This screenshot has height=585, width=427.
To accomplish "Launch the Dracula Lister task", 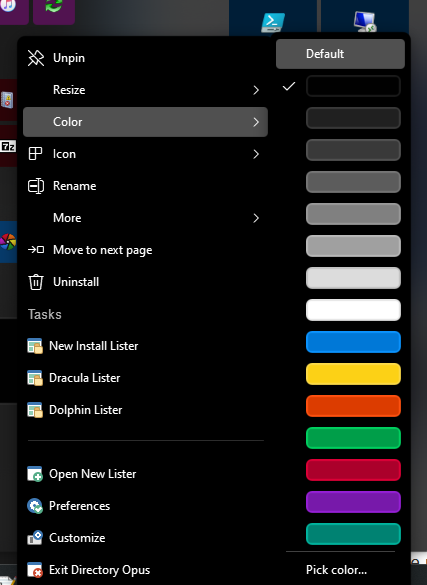I will [x=145, y=378].
